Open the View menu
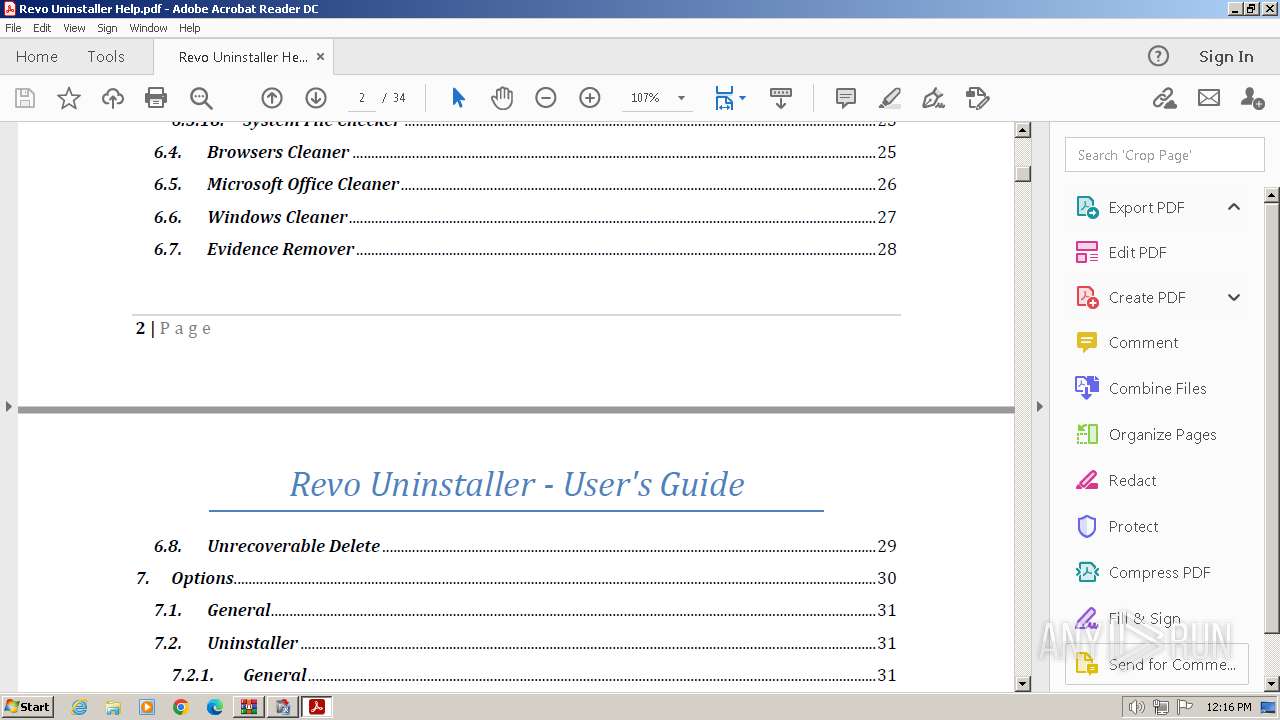Screen dimensions: 1280x720 [74, 28]
